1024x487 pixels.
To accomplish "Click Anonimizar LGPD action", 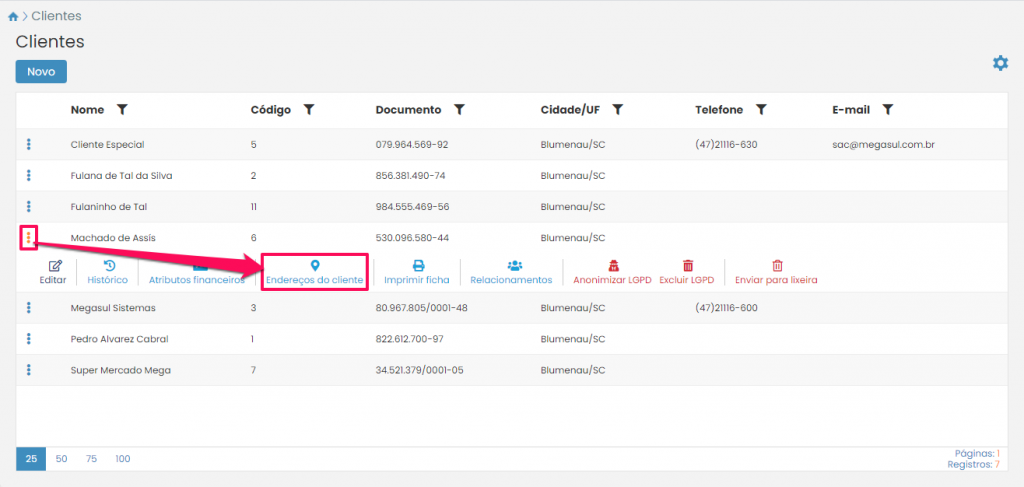I will click(x=613, y=266).
